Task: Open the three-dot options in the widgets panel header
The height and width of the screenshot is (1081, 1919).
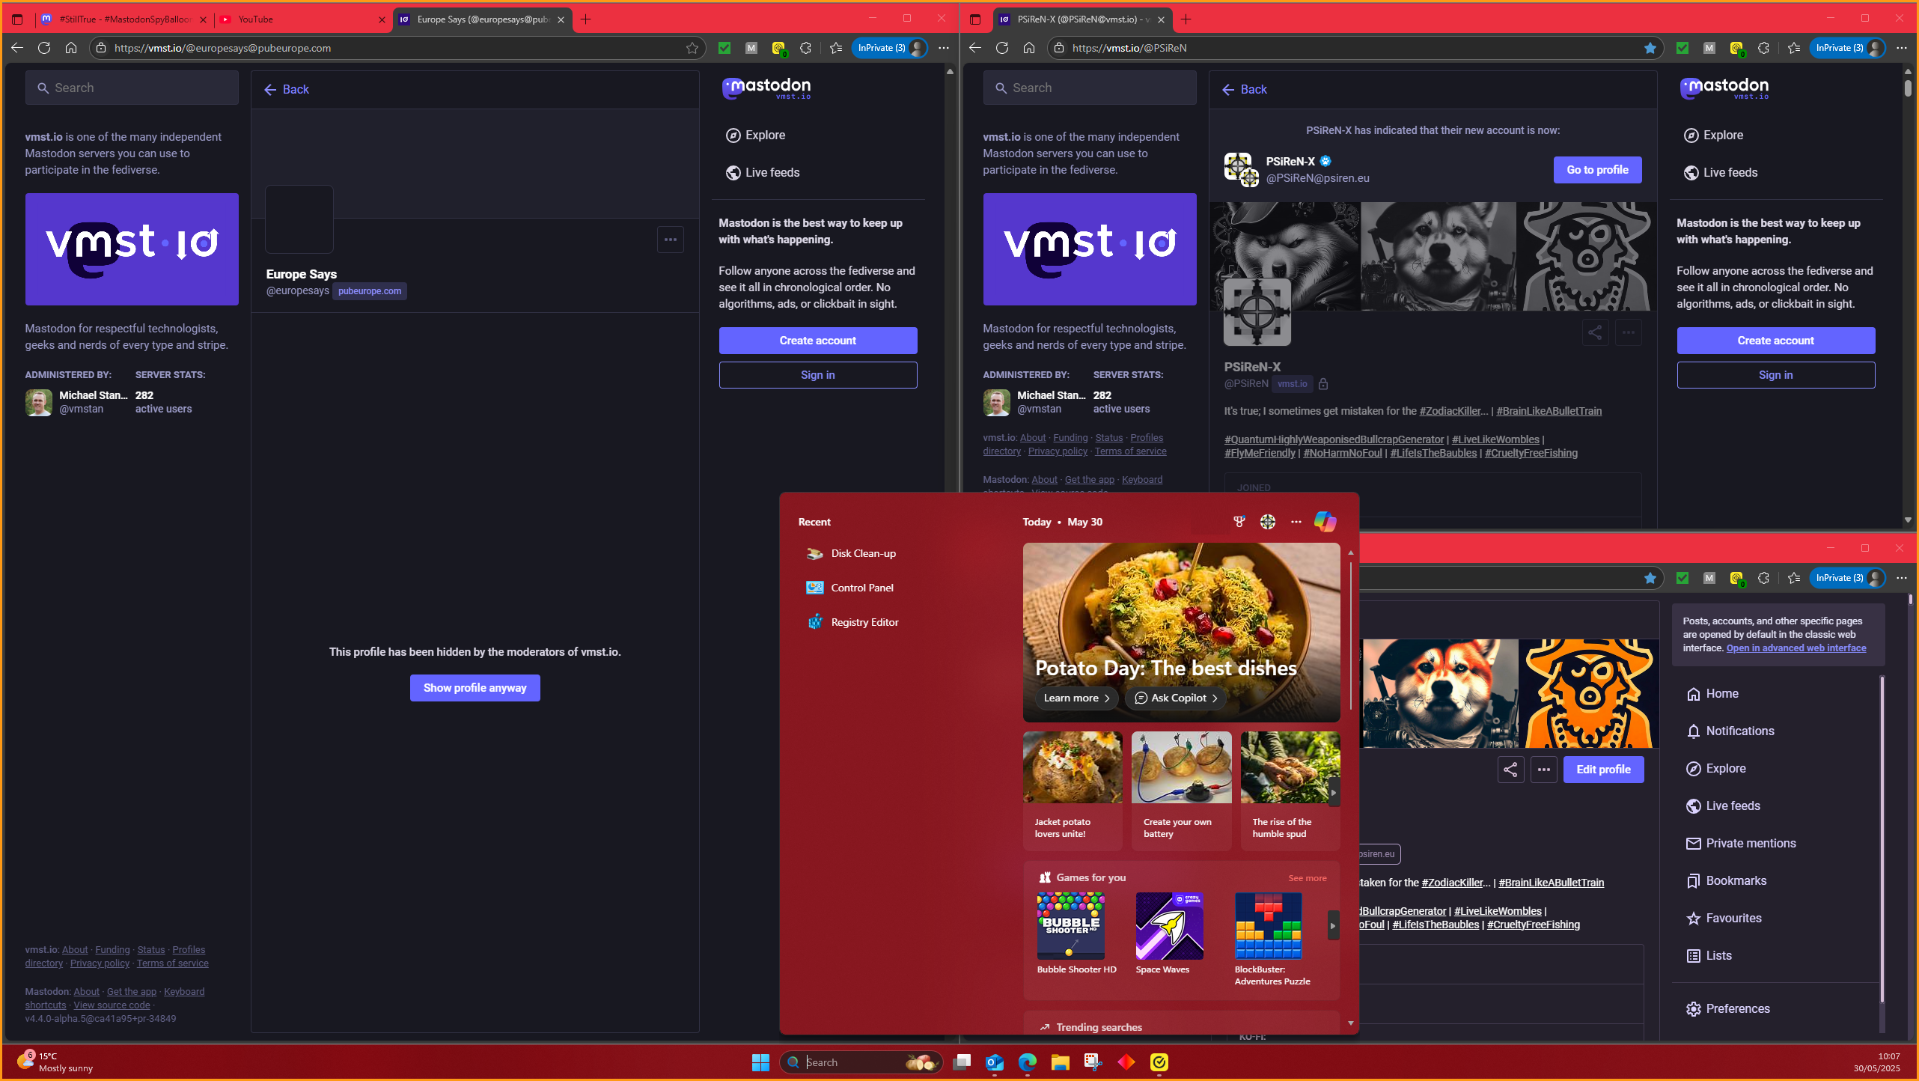Action: click(1296, 522)
